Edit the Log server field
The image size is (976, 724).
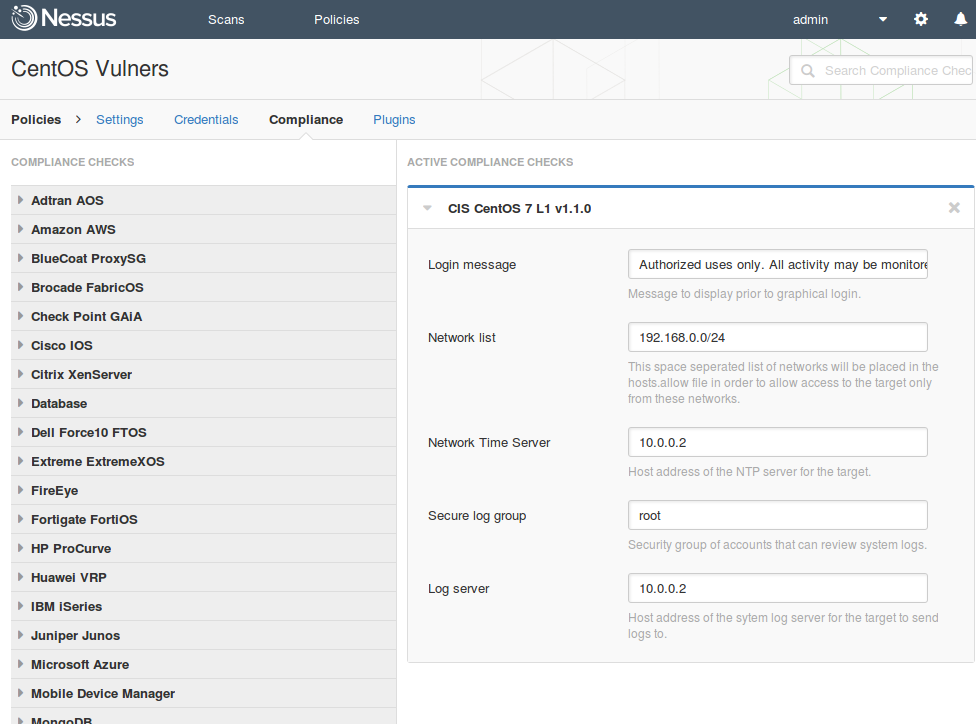(x=777, y=588)
